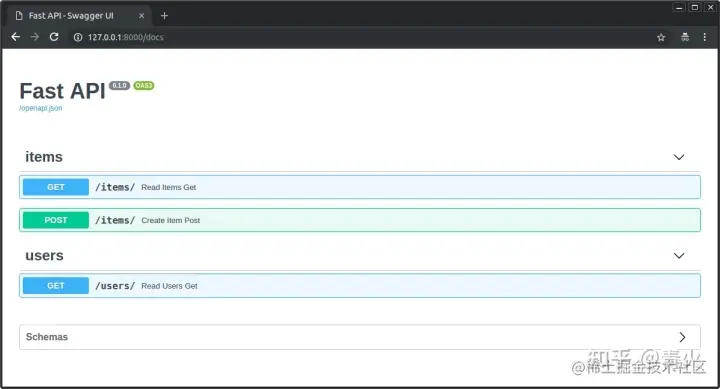The height and width of the screenshot is (389, 720).
Task: Click the POST button for /items/
Action: (56, 220)
